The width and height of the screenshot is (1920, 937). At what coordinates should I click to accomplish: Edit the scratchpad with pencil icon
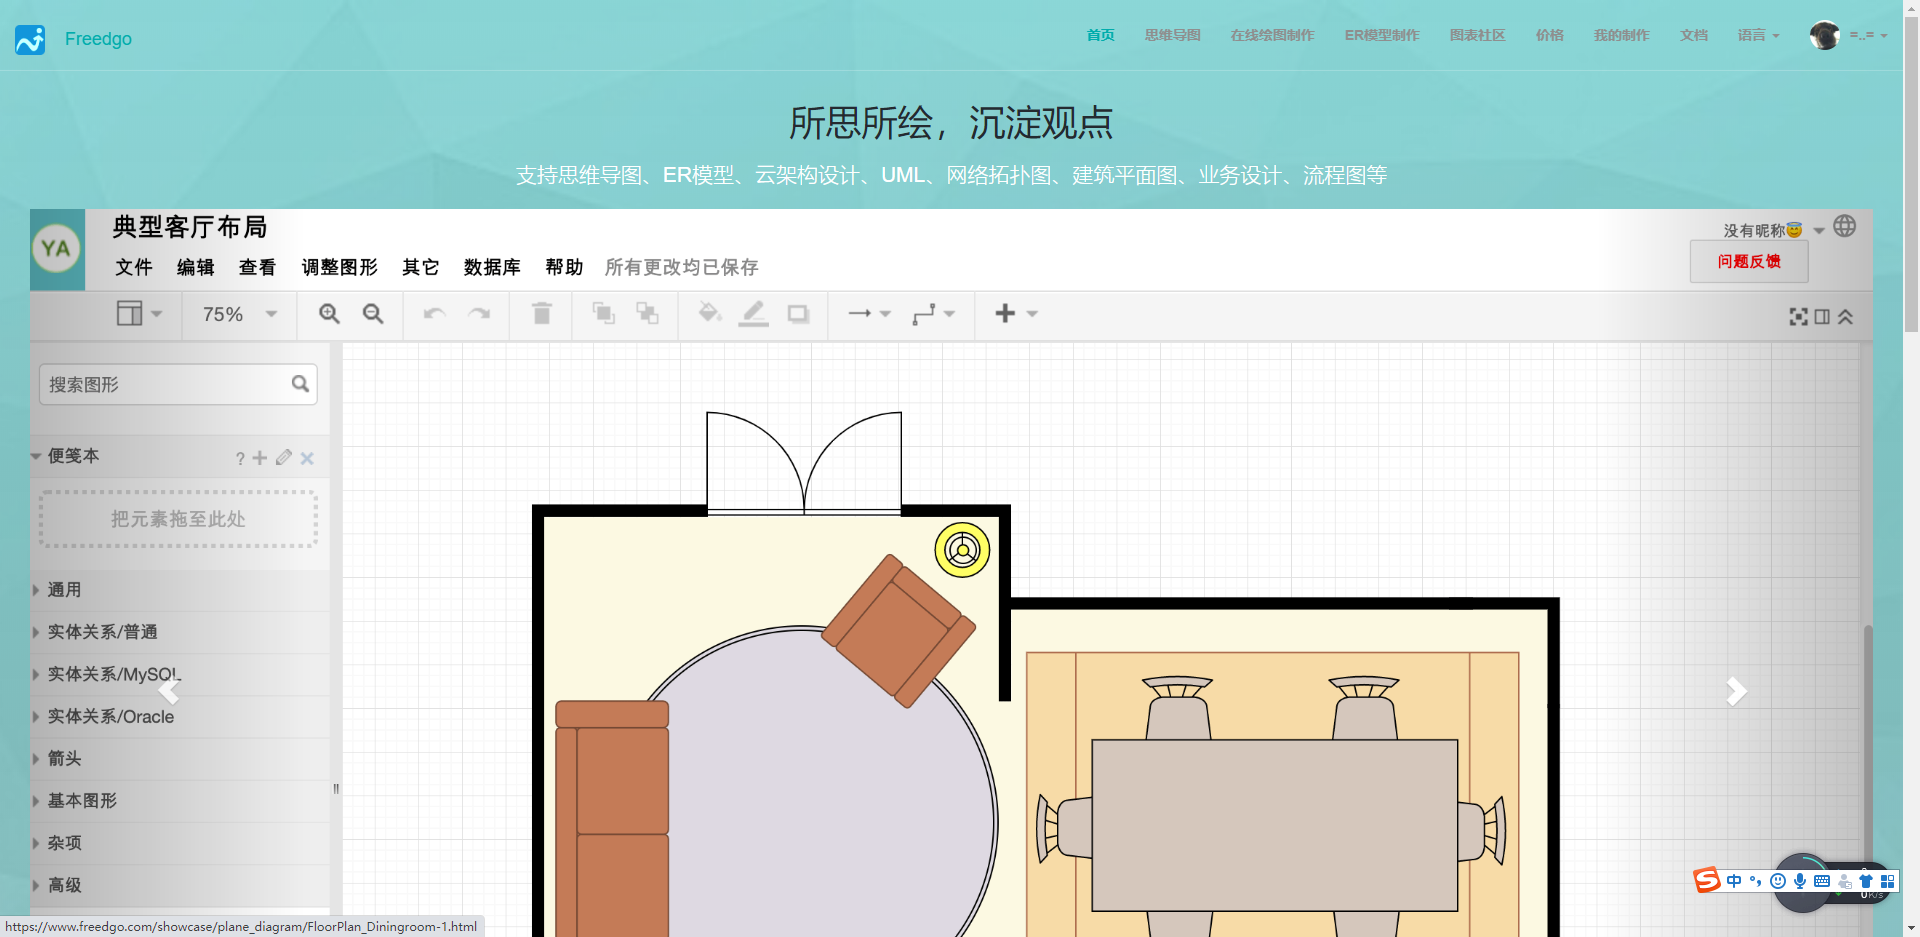284,458
